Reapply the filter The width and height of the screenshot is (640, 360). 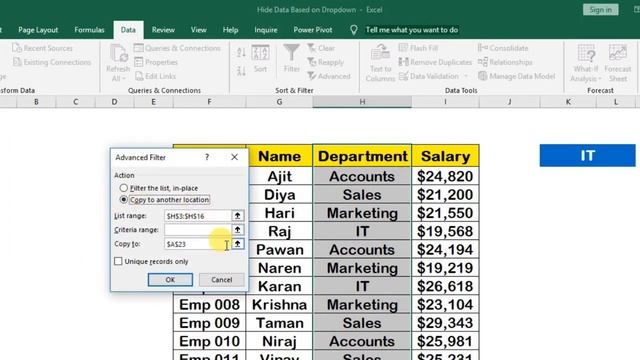[x=325, y=62]
